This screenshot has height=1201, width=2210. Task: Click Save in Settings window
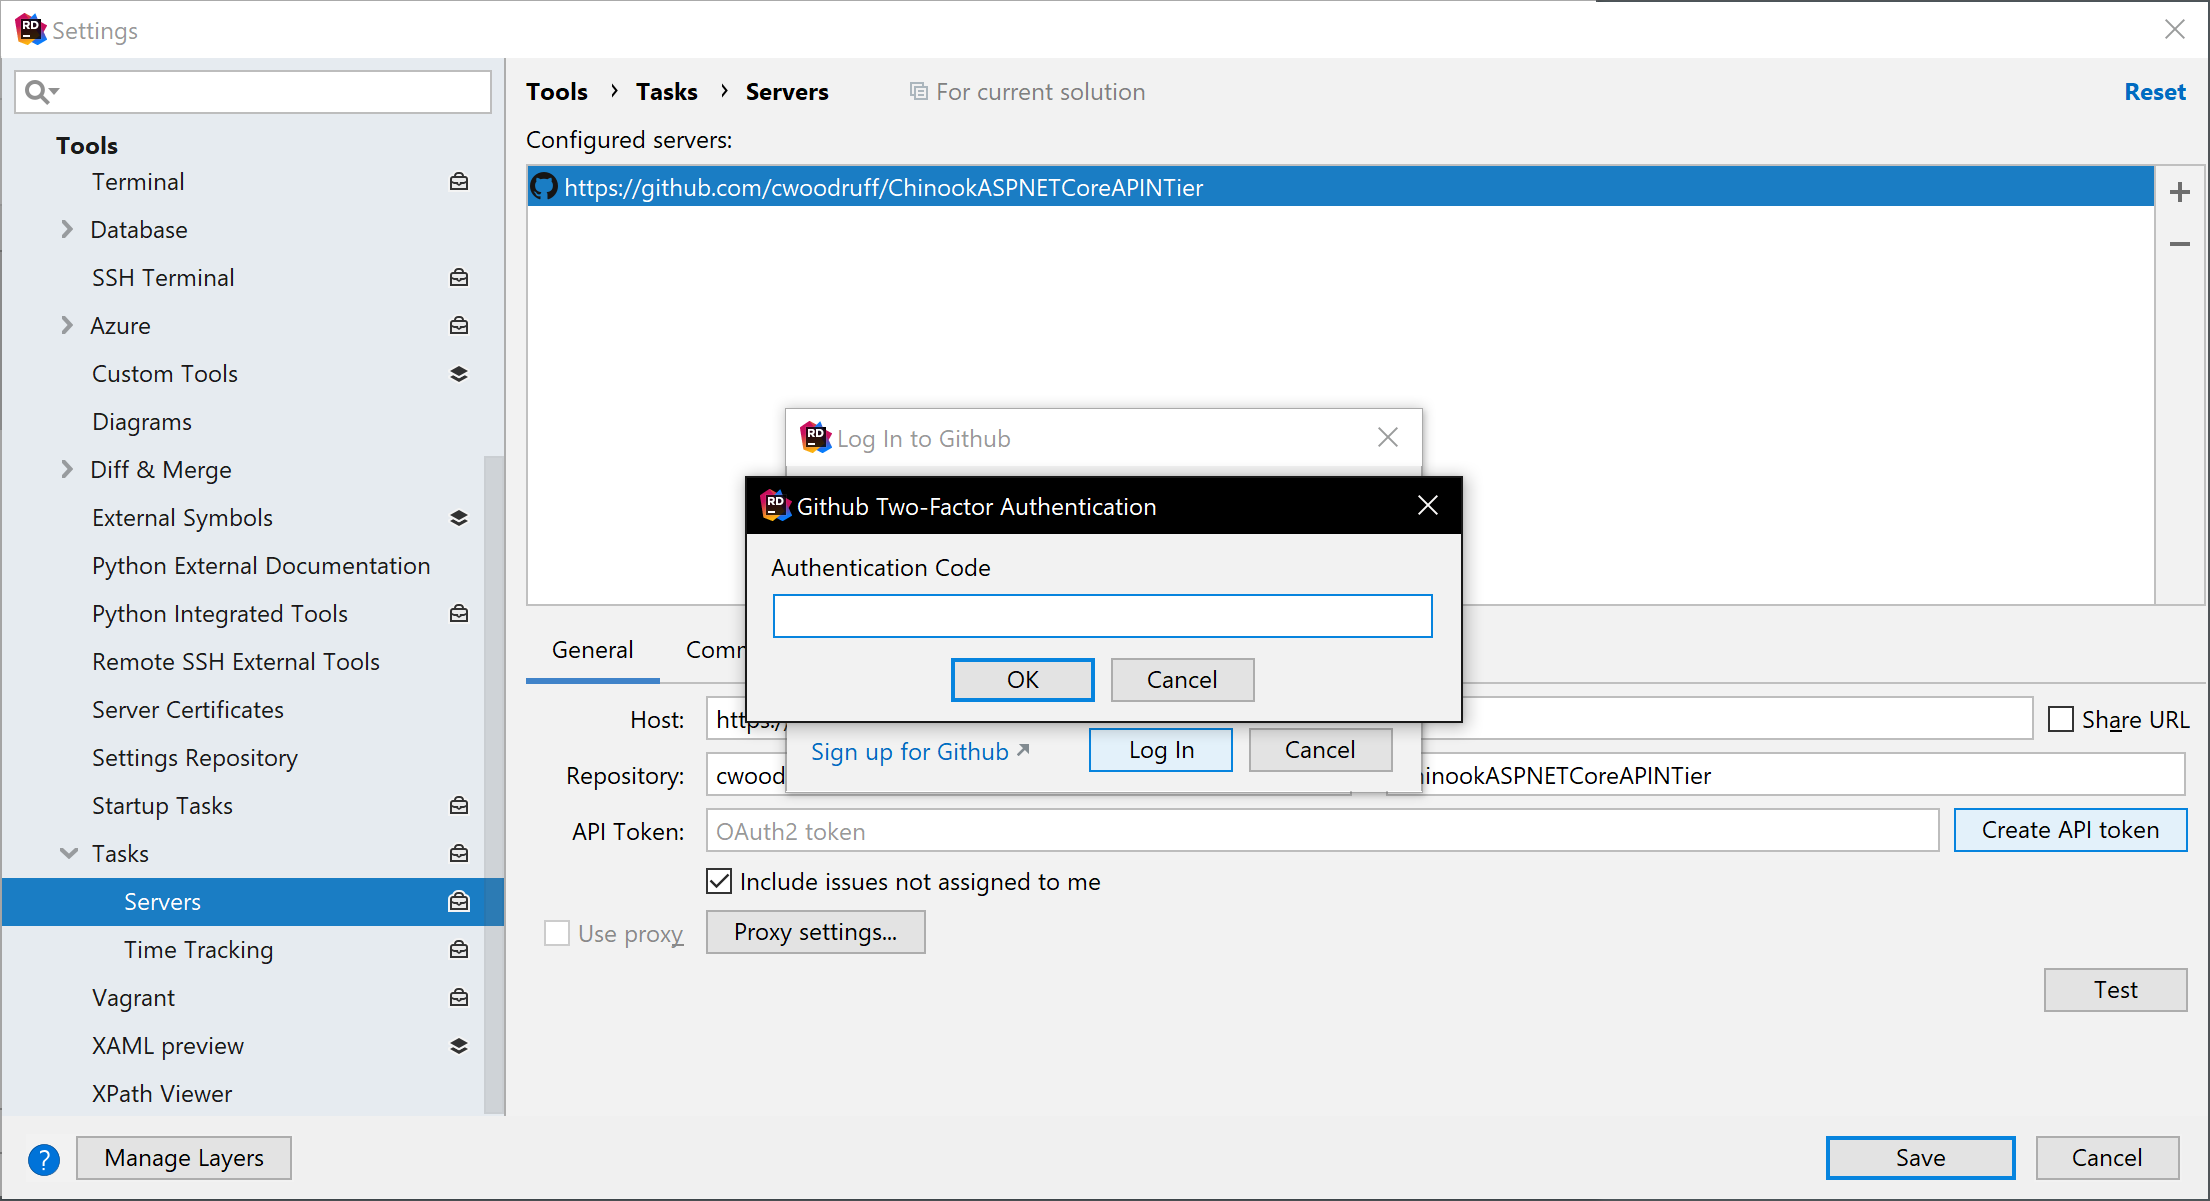coord(1920,1158)
